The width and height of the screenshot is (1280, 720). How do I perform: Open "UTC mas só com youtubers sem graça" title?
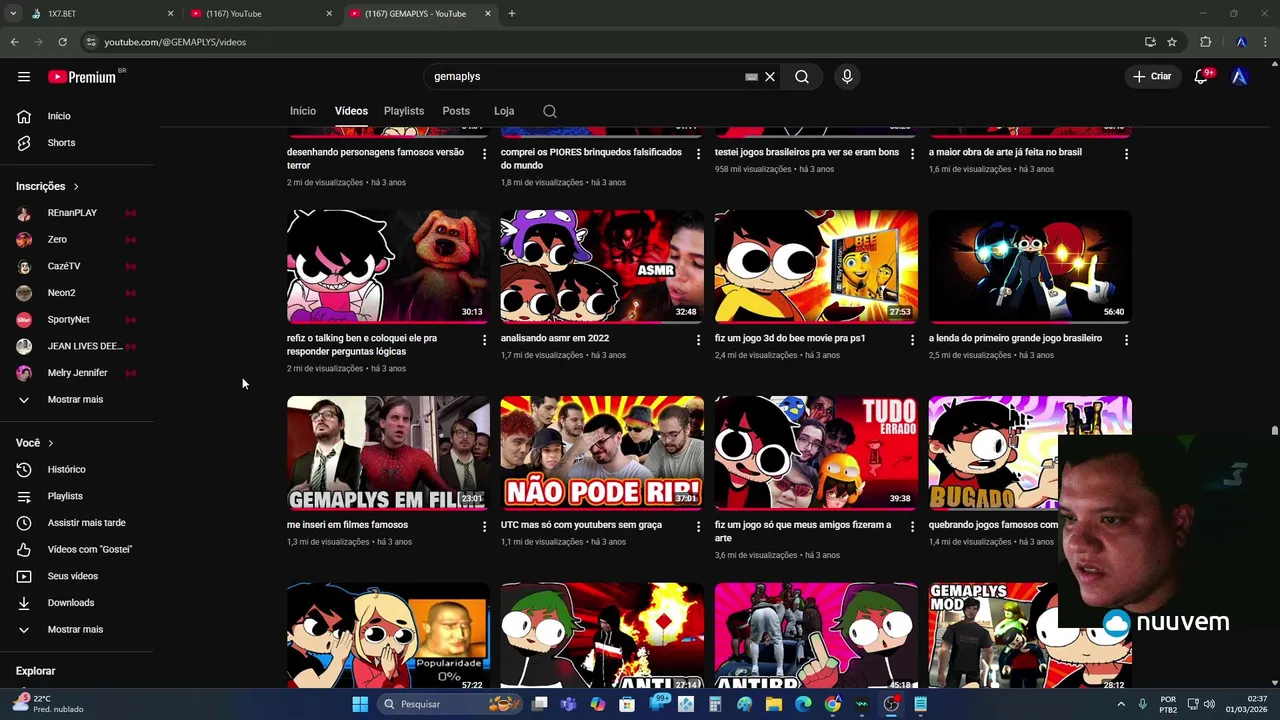(x=581, y=525)
